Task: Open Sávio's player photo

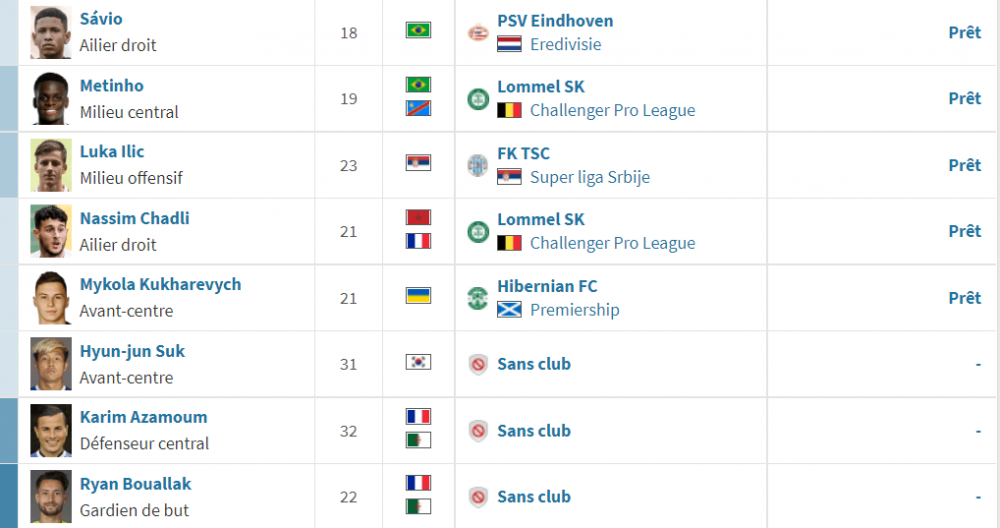Action: click(x=51, y=33)
